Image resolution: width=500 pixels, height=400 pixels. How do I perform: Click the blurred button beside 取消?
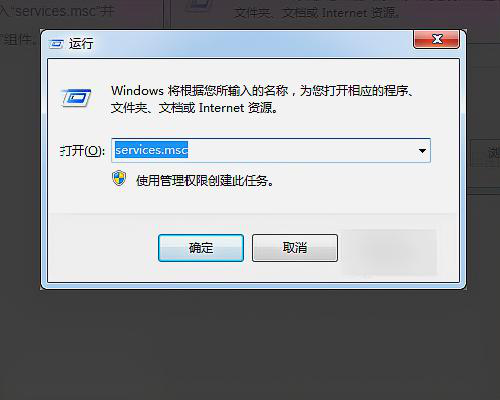tap(389, 252)
